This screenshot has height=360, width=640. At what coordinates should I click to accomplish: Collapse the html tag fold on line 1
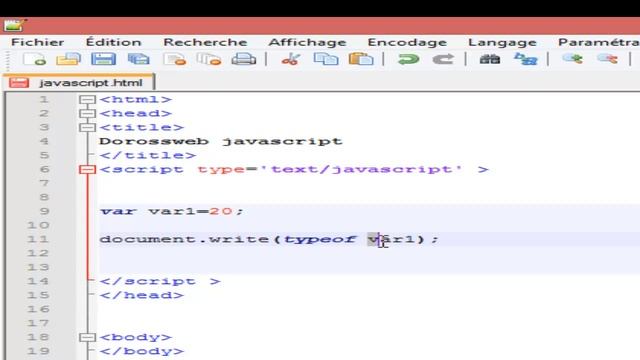coord(87,100)
